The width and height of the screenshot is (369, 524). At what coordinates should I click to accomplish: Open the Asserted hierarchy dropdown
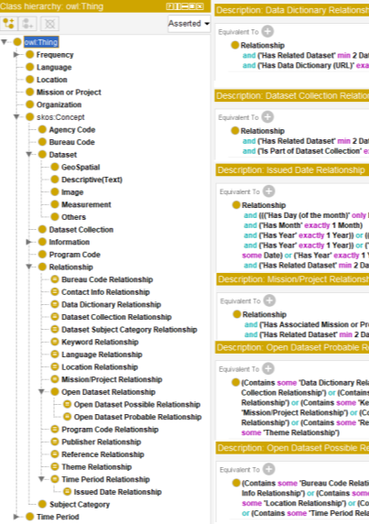tap(189, 24)
